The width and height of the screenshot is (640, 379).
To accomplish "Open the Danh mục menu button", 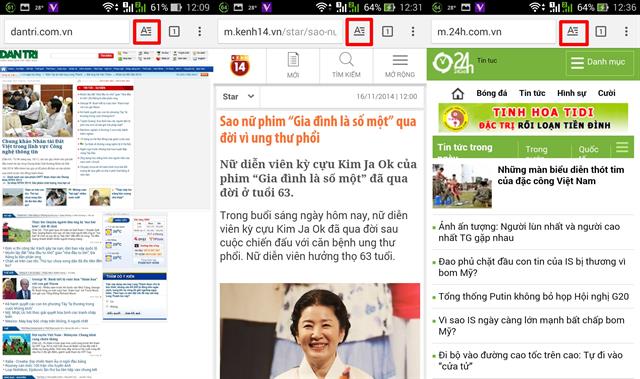I will [x=598, y=62].
